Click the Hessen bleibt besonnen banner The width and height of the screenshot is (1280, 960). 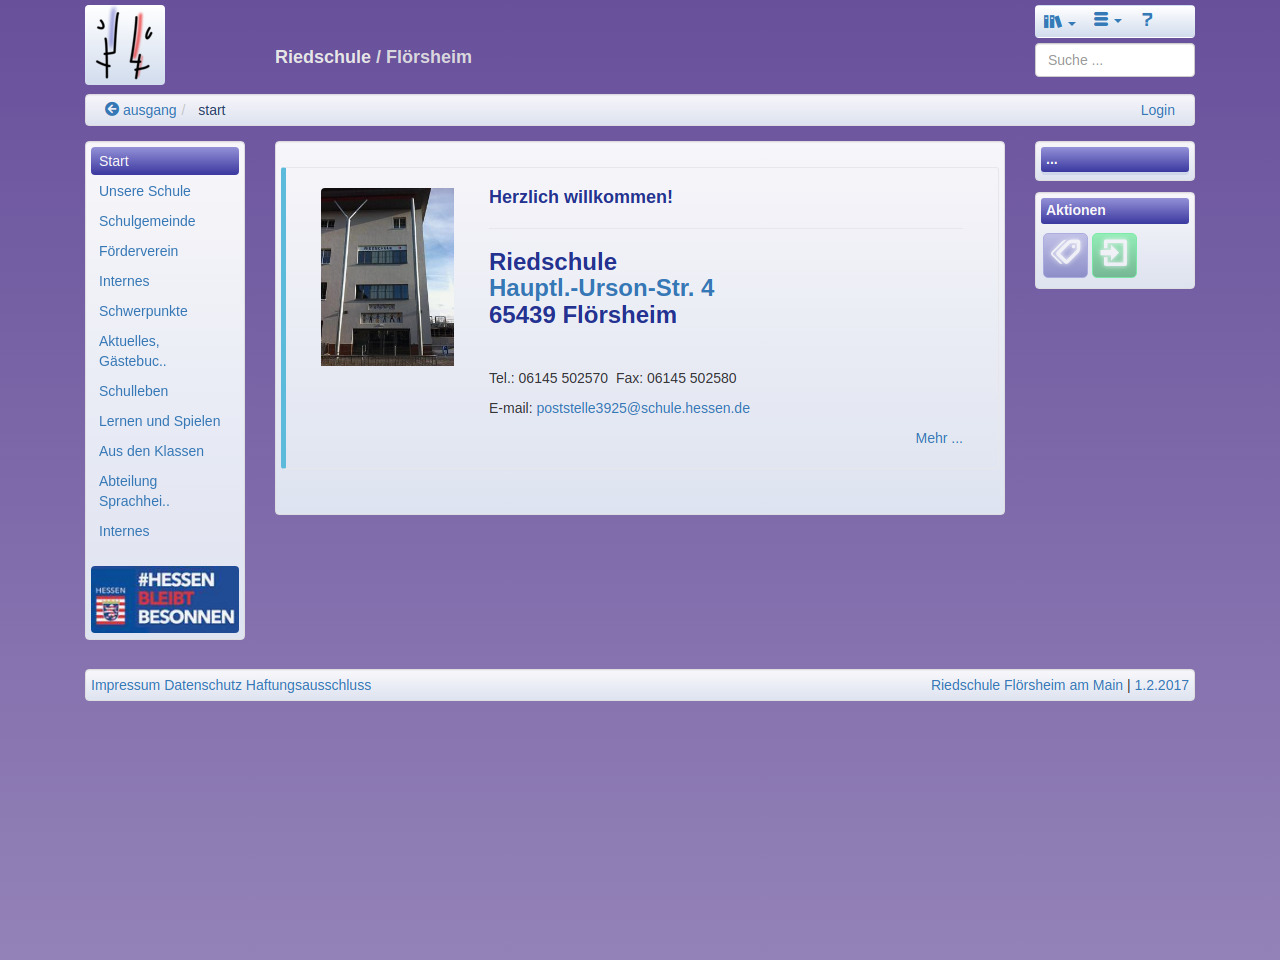point(165,599)
